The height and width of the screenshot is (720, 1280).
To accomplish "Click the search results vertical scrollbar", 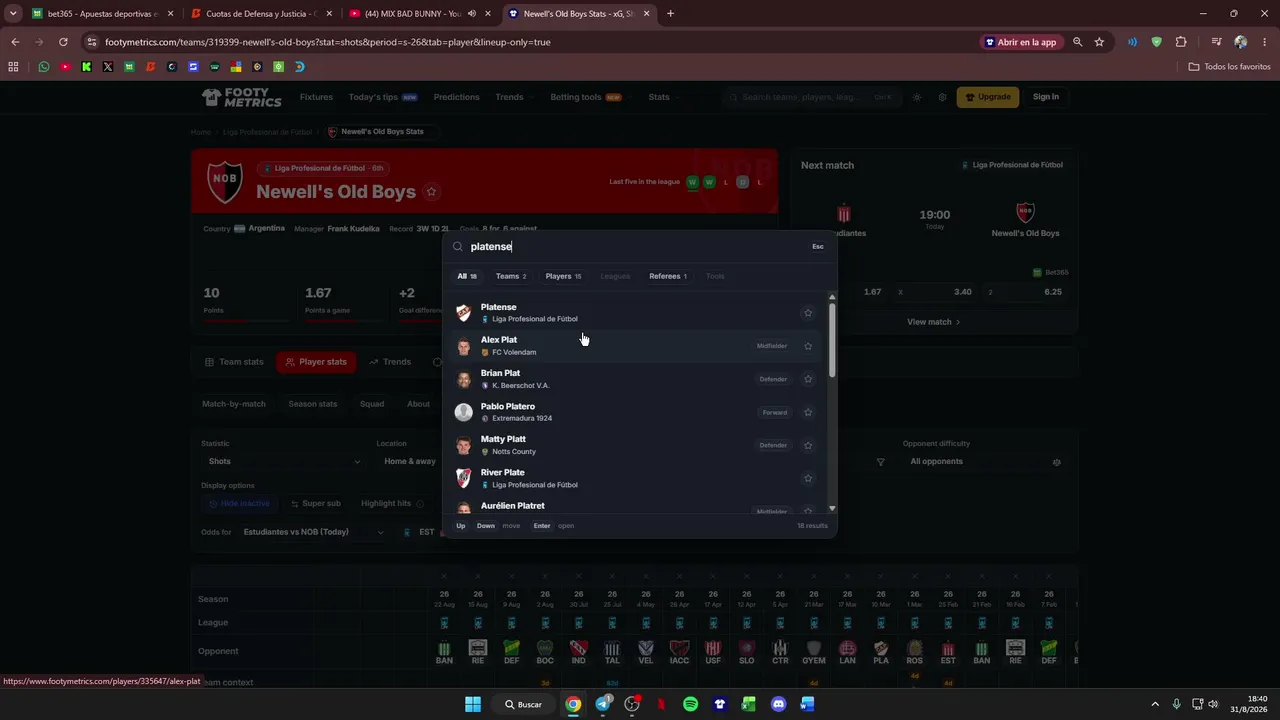I will pyautogui.click(x=832, y=340).
